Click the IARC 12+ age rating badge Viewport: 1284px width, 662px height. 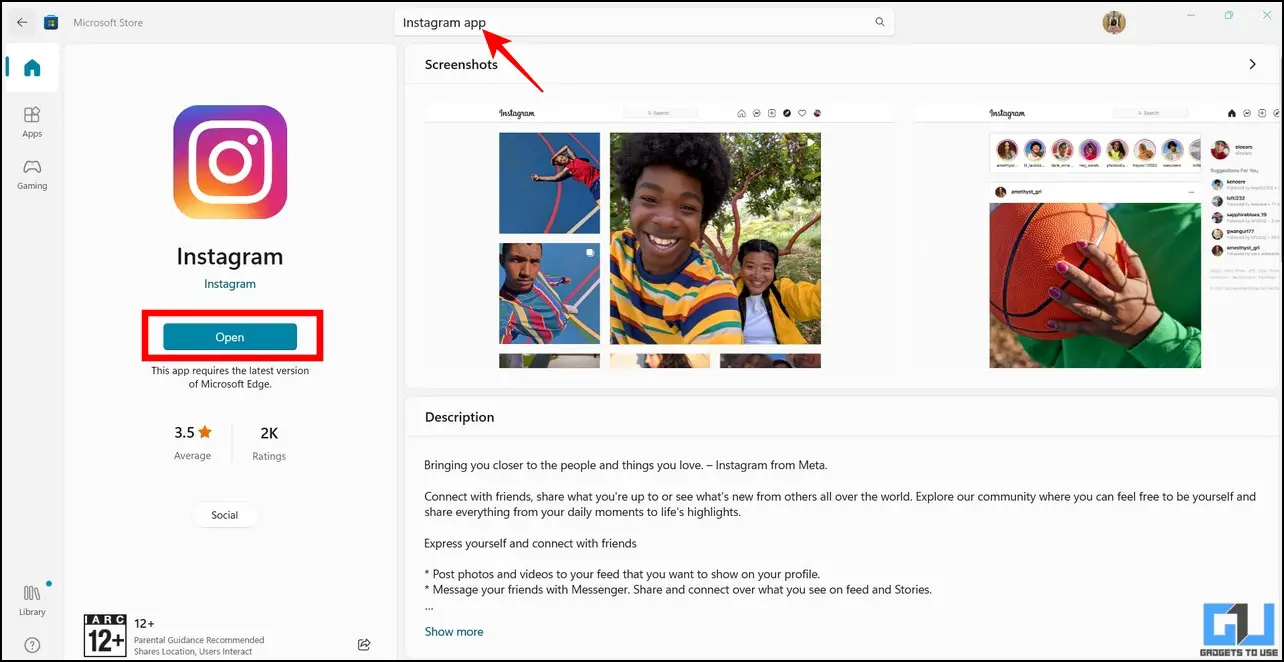(105, 635)
